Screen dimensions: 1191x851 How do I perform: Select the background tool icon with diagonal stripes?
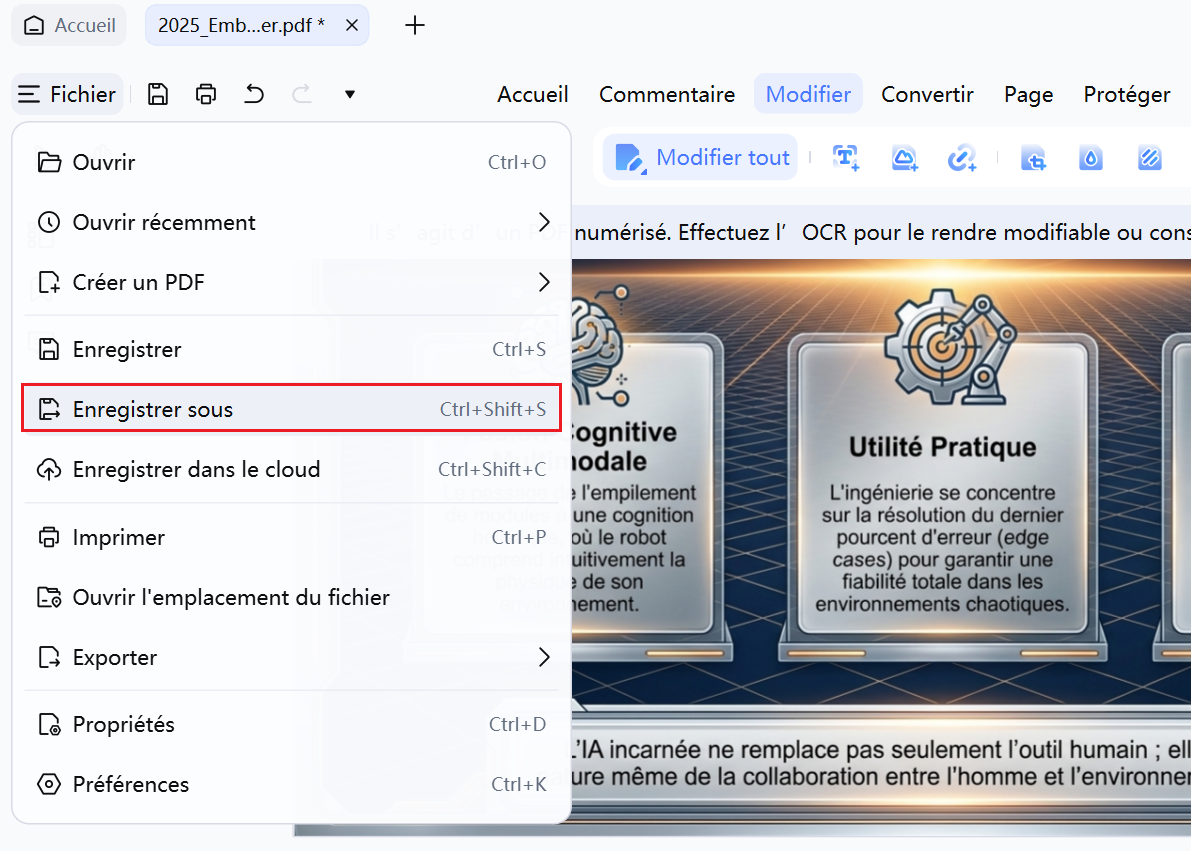tap(1149, 158)
